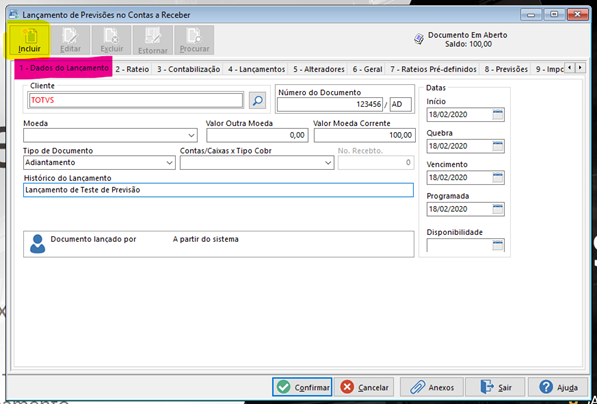
Task: Click the disabled Editar toolbar icon
Action: [70, 40]
